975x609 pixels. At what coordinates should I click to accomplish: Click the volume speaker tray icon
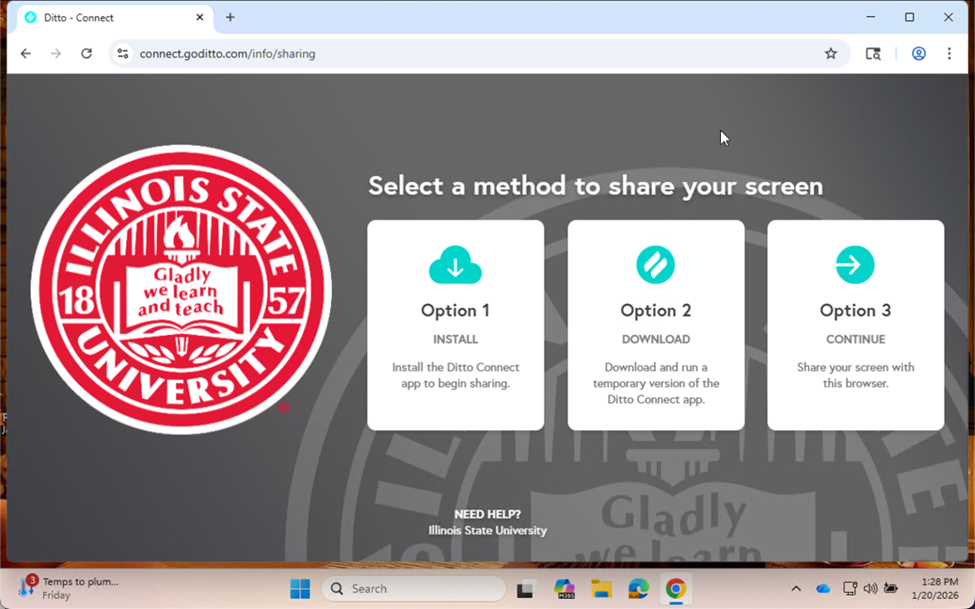click(870, 588)
